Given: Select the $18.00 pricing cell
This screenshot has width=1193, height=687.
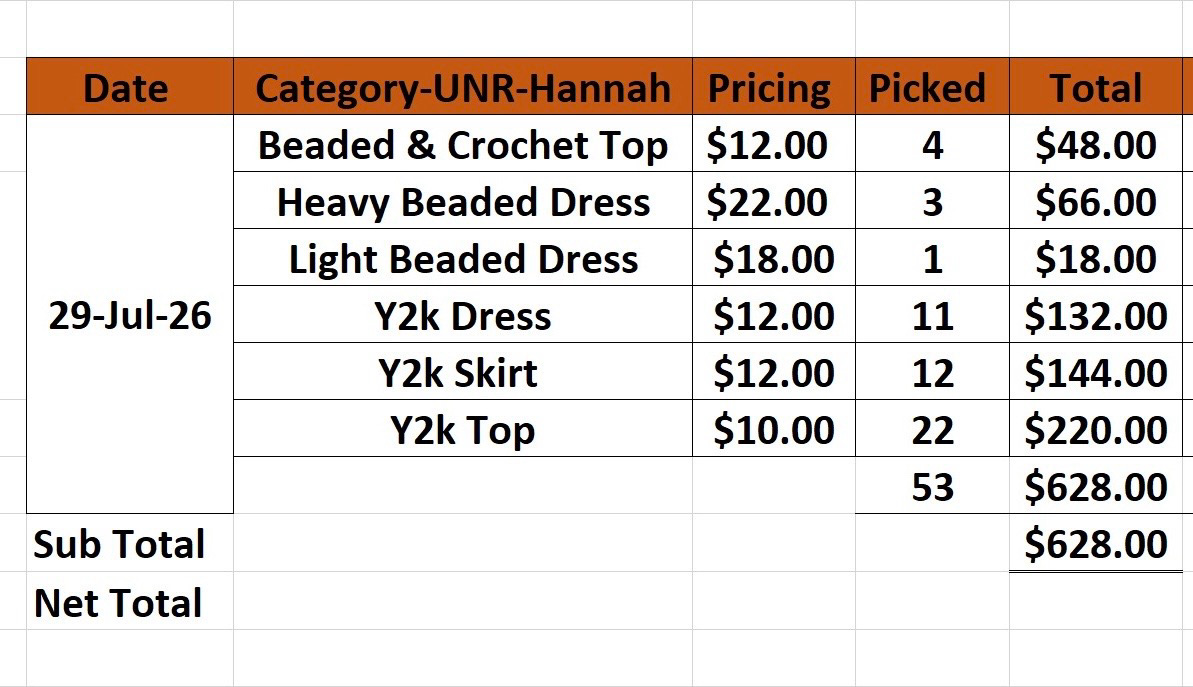Looking at the screenshot, I should tap(774, 258).
